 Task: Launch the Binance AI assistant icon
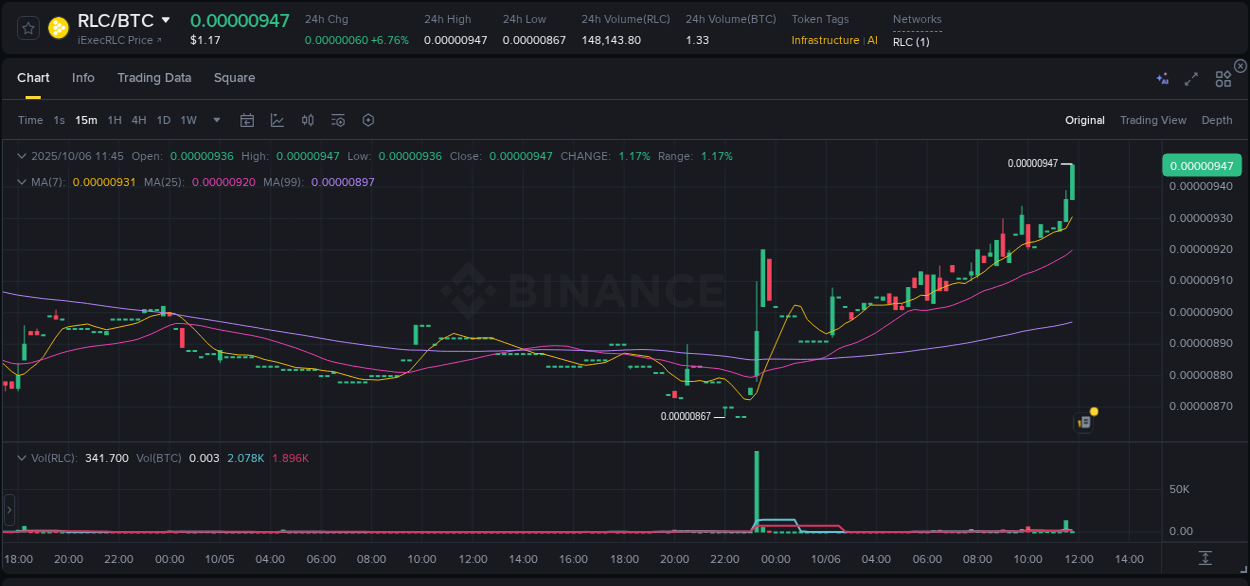pyautogui.click(x=1161, y=78)
